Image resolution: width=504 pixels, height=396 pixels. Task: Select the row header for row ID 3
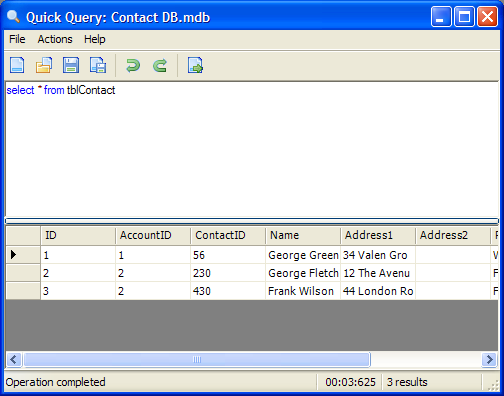coord(23,291)
